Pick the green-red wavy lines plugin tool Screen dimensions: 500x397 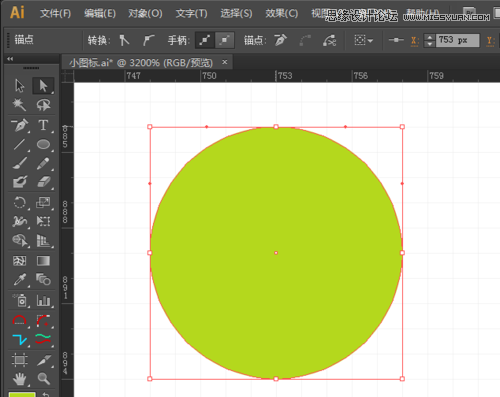click(43, 339)
